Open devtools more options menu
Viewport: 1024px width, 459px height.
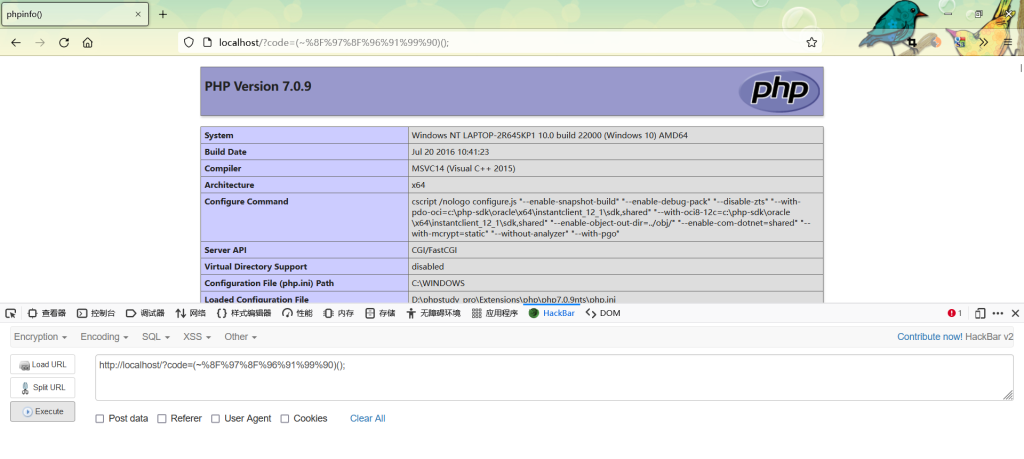pyautogui.click(x=998, y=313)
